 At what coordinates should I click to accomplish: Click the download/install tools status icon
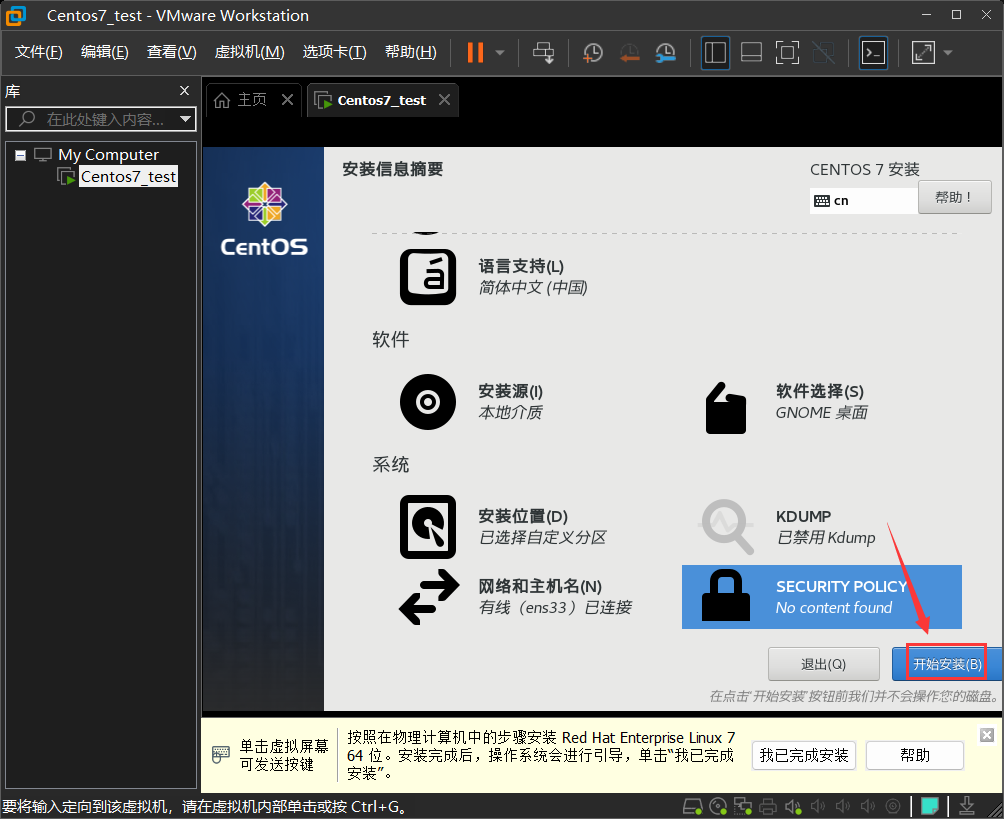click(x=967, y=806)
